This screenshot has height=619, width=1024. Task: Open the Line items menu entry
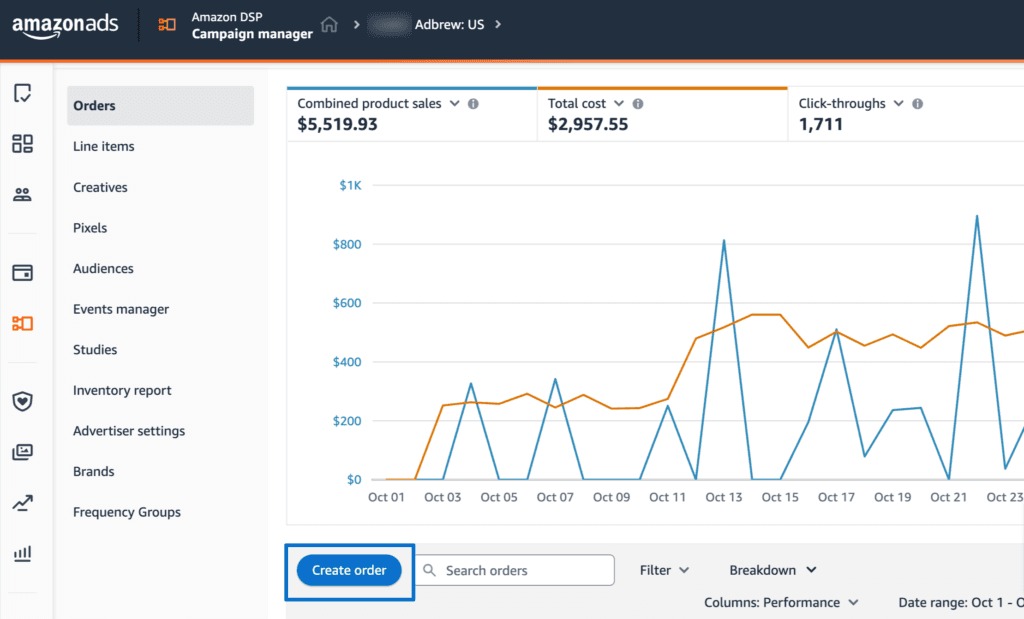[104, 146]
